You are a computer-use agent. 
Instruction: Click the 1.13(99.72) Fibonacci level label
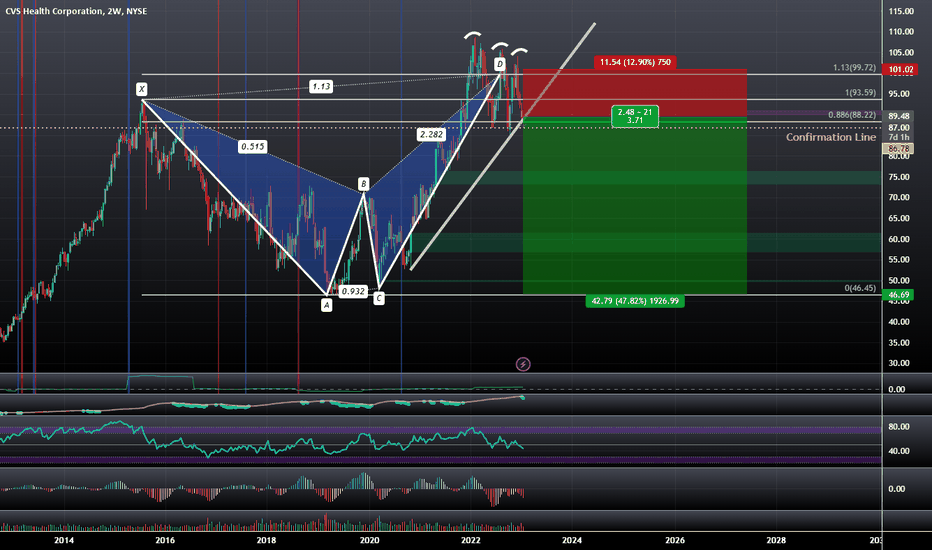click(x=854, y=68)
